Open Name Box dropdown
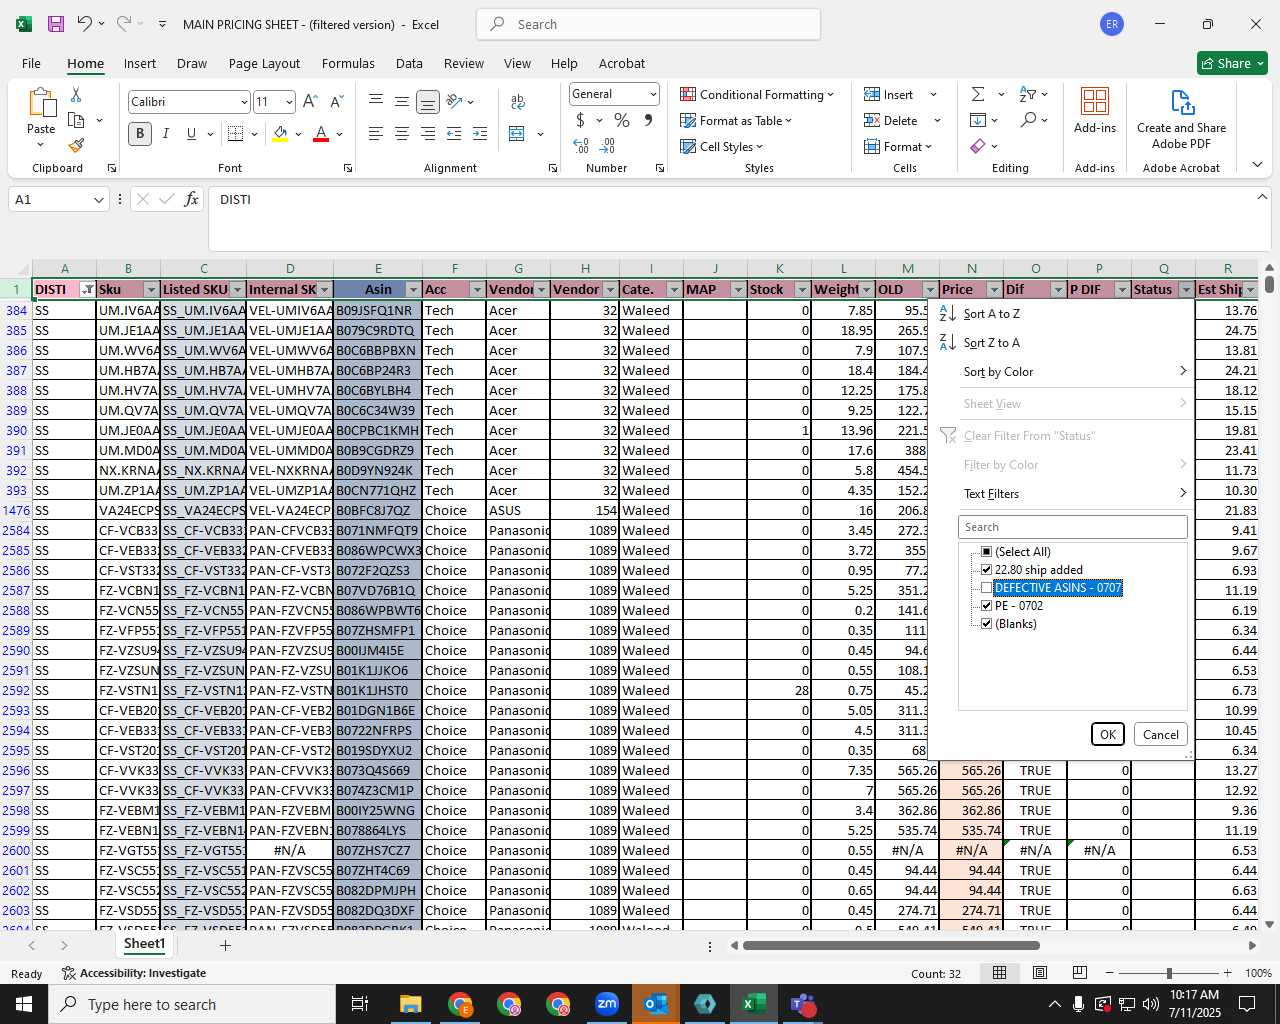The image size is (1280, 1024). click(98, 200)
